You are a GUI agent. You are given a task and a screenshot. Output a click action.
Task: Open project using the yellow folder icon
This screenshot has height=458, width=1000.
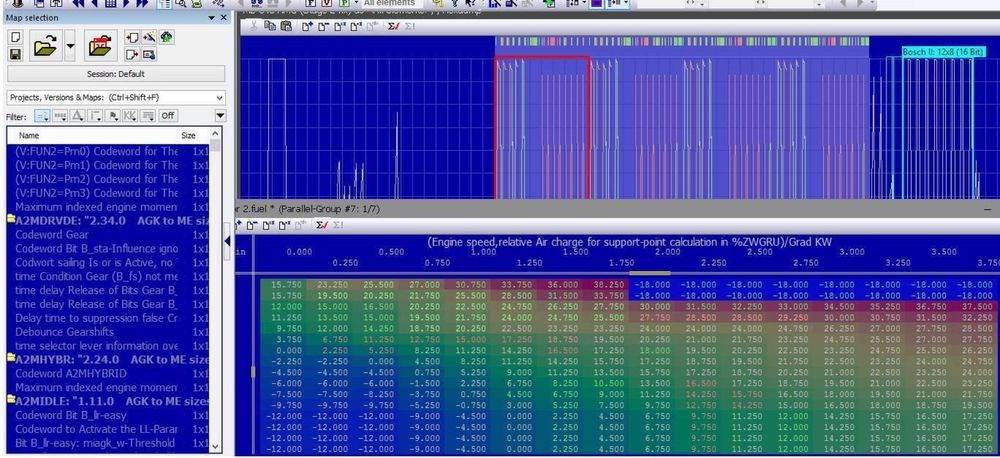pos(47,46)
